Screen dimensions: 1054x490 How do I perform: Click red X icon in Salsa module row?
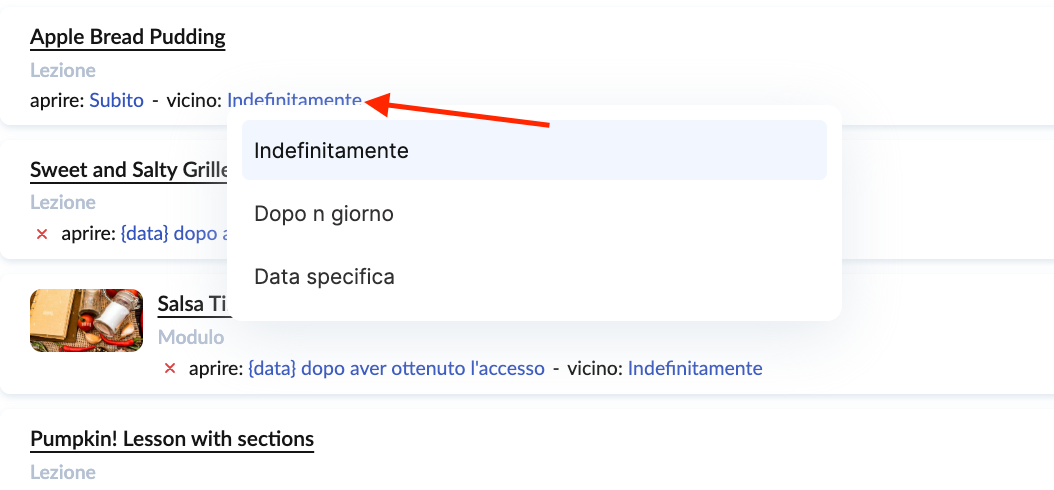(x=170, y=368)
